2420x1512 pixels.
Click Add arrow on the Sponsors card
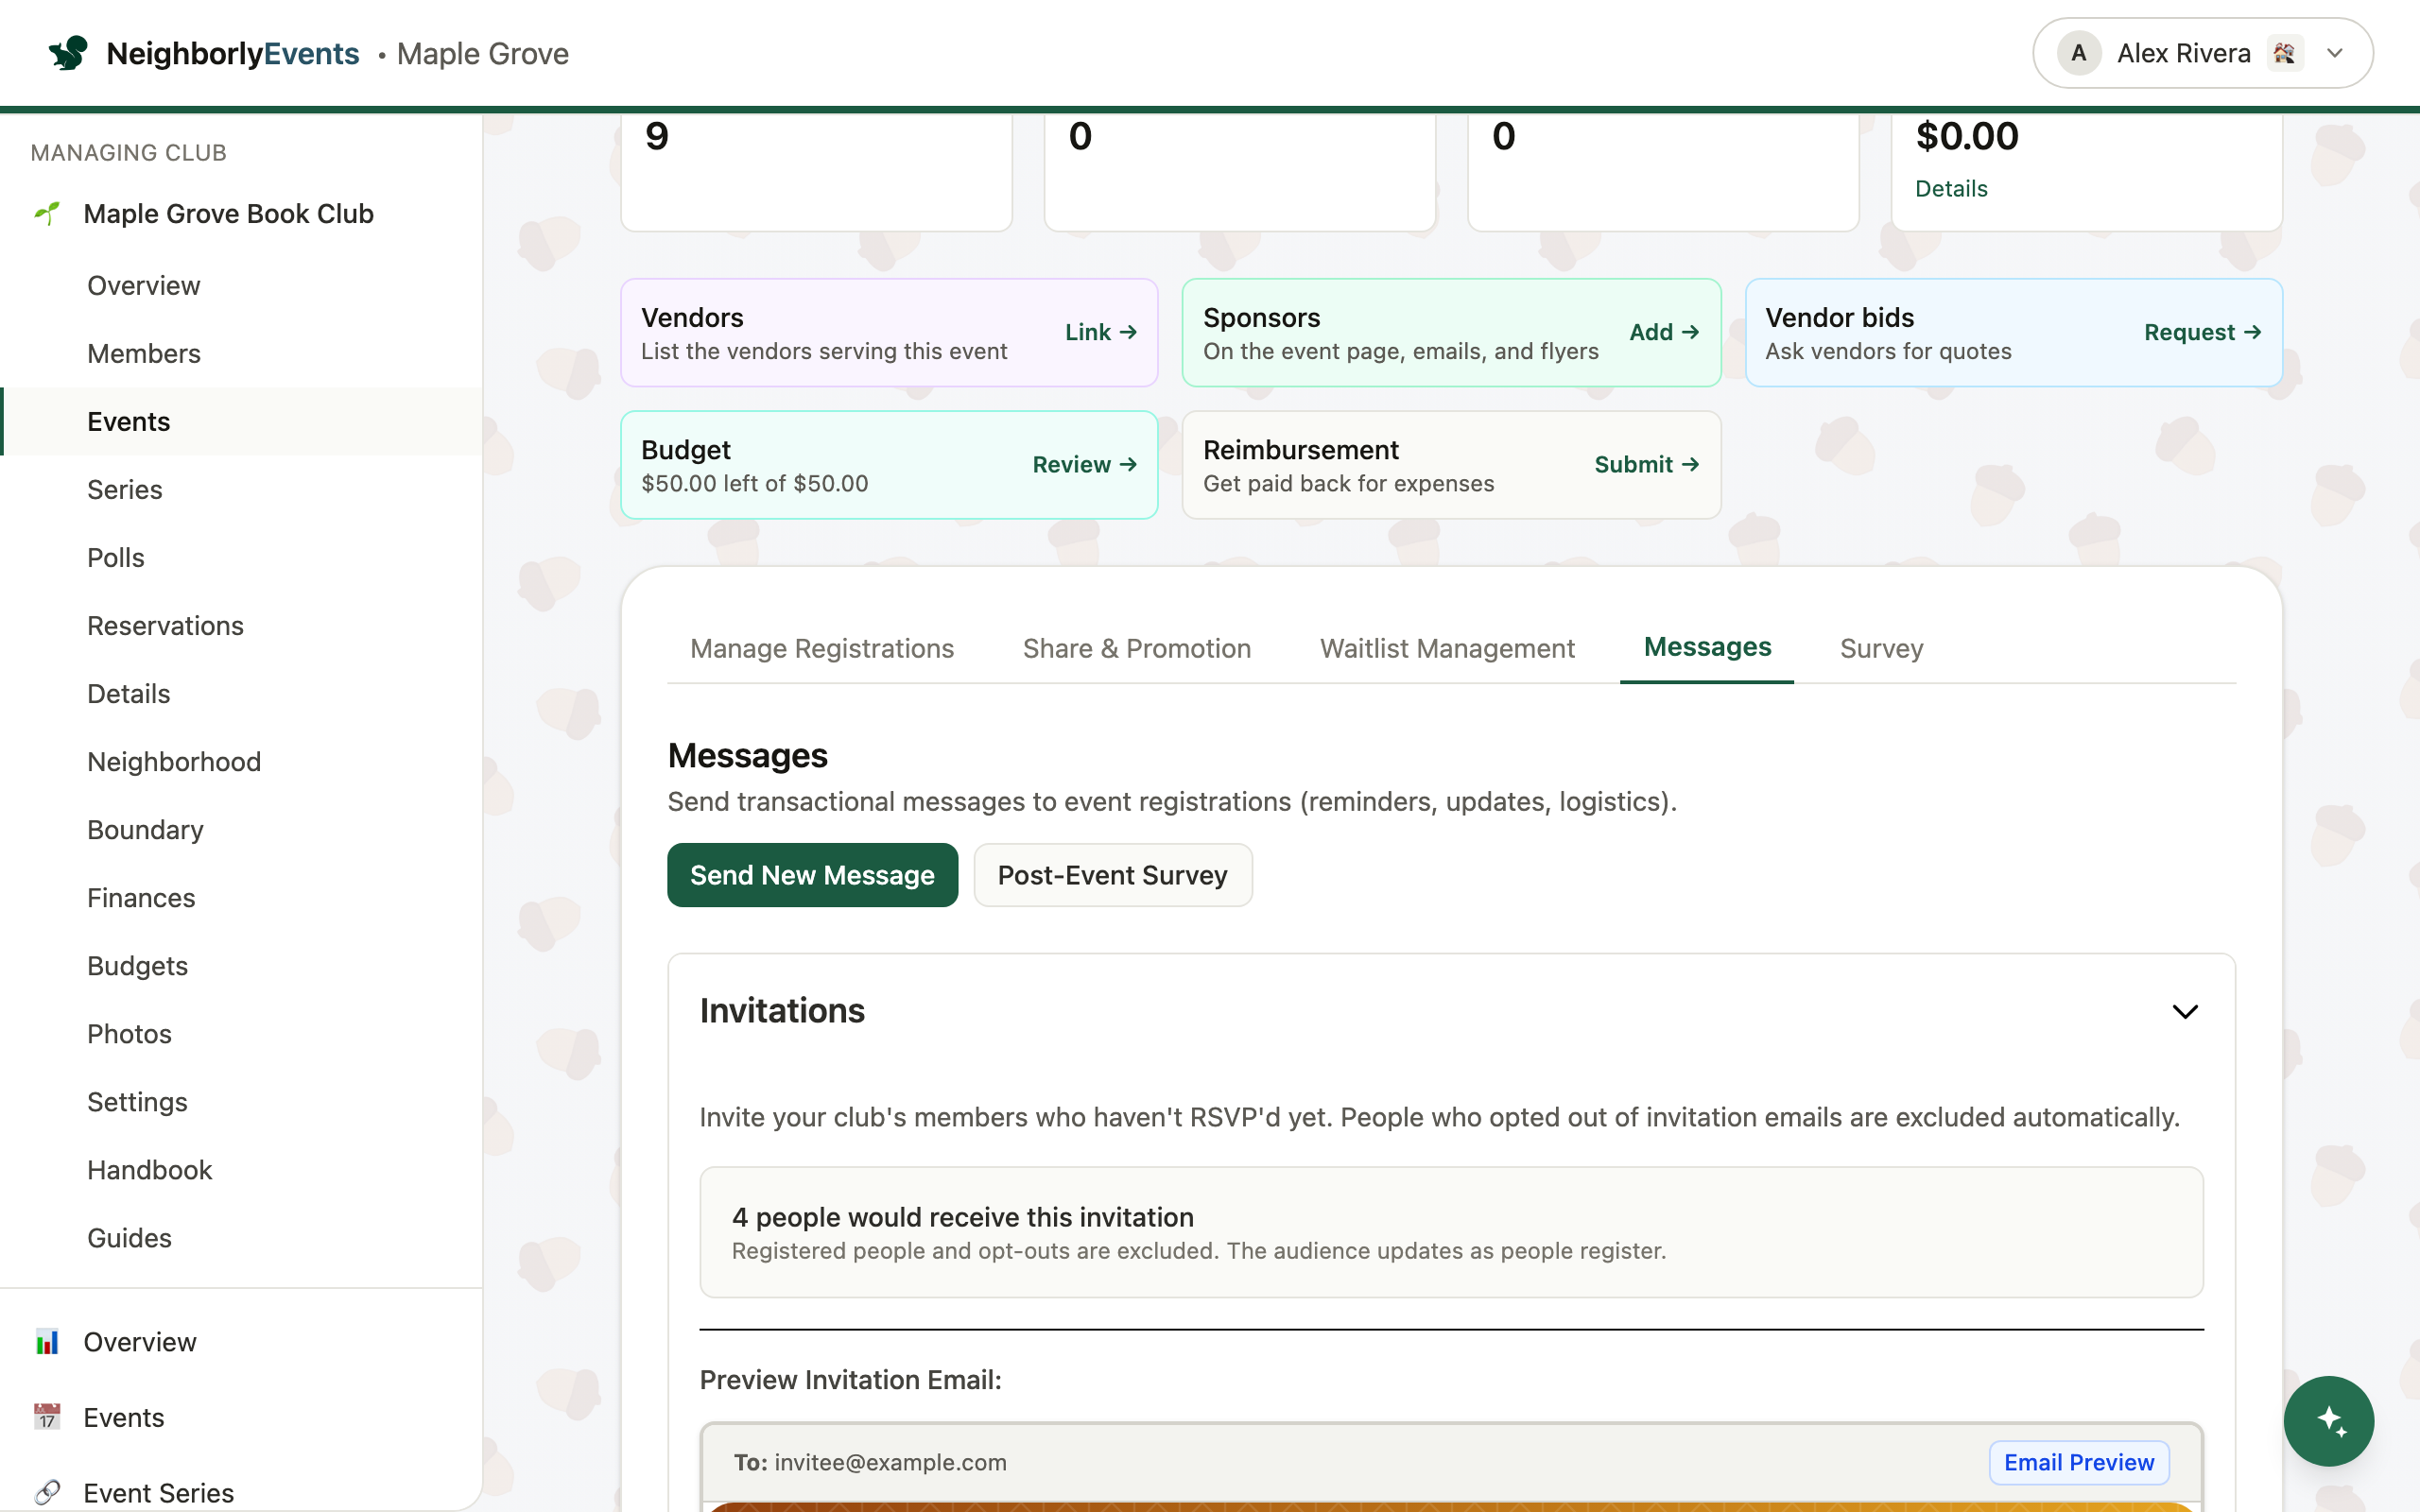(1664, 332)
